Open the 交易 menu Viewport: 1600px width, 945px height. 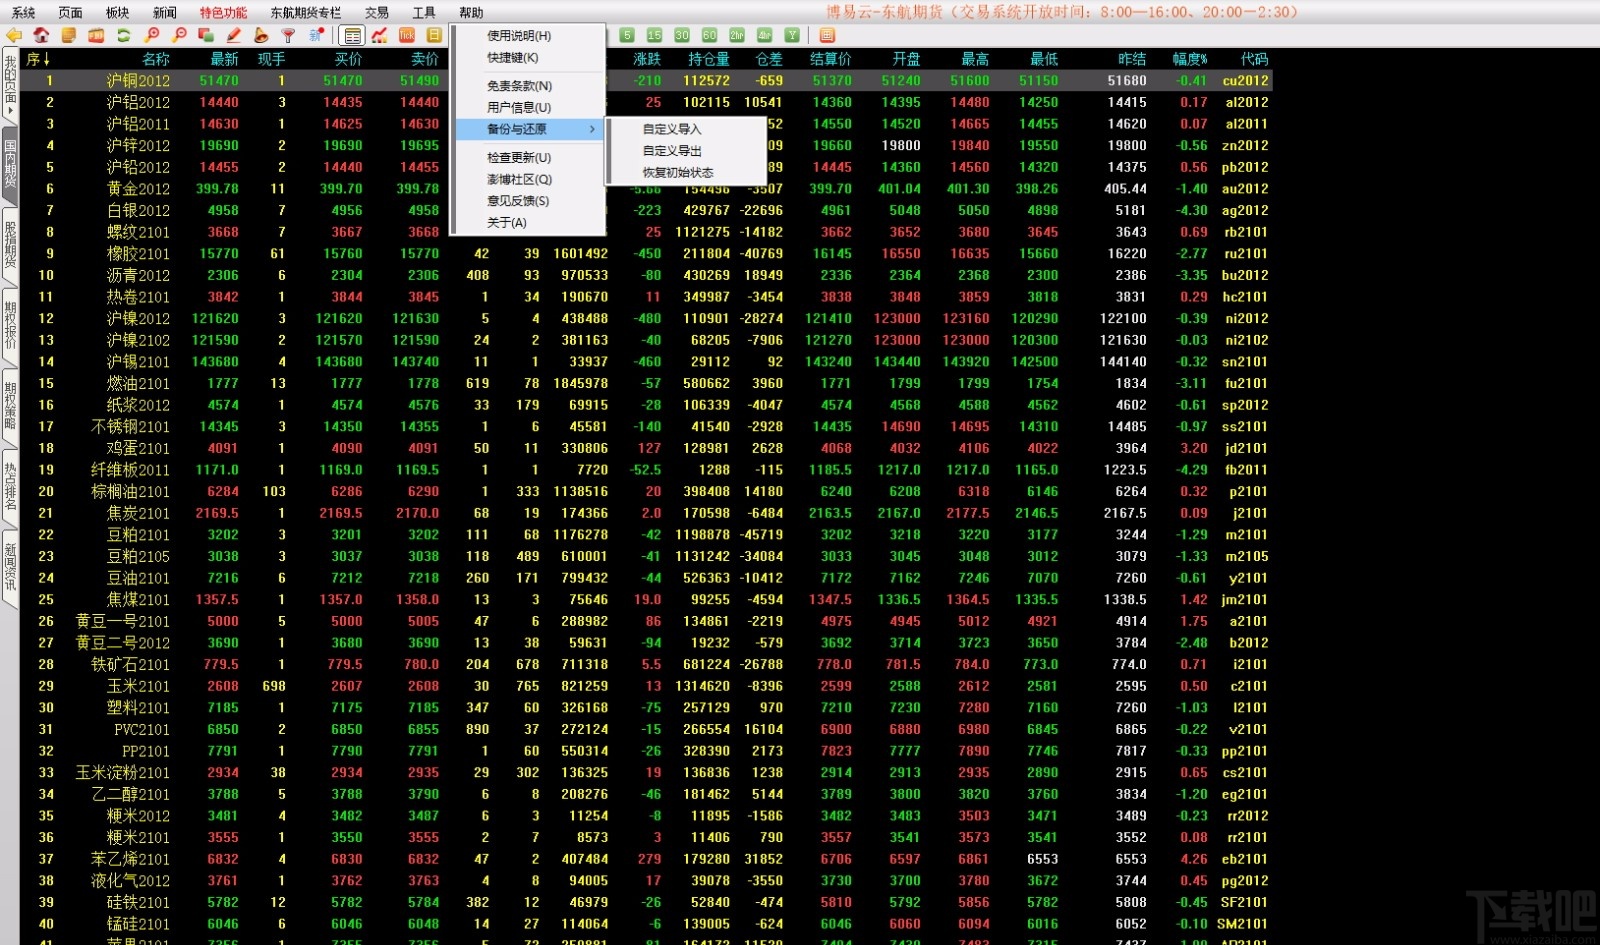[376, 13]
